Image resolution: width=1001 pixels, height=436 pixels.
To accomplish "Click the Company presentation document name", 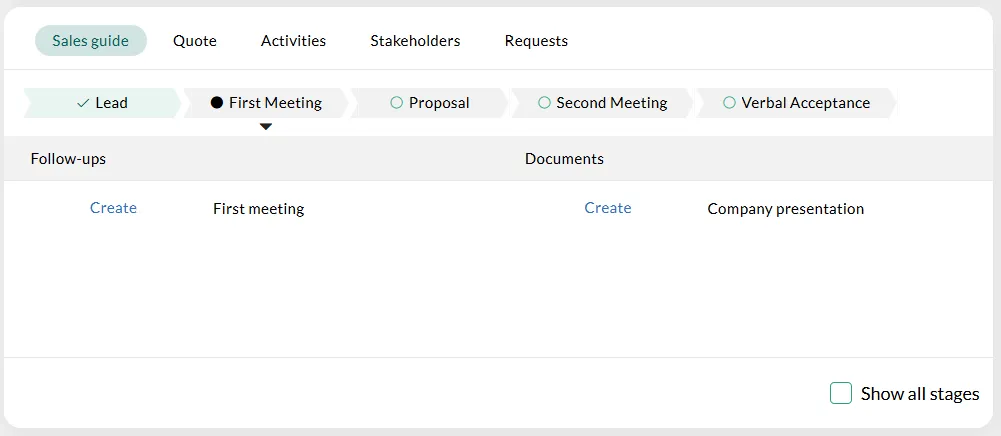I will (x=785, y=209).
